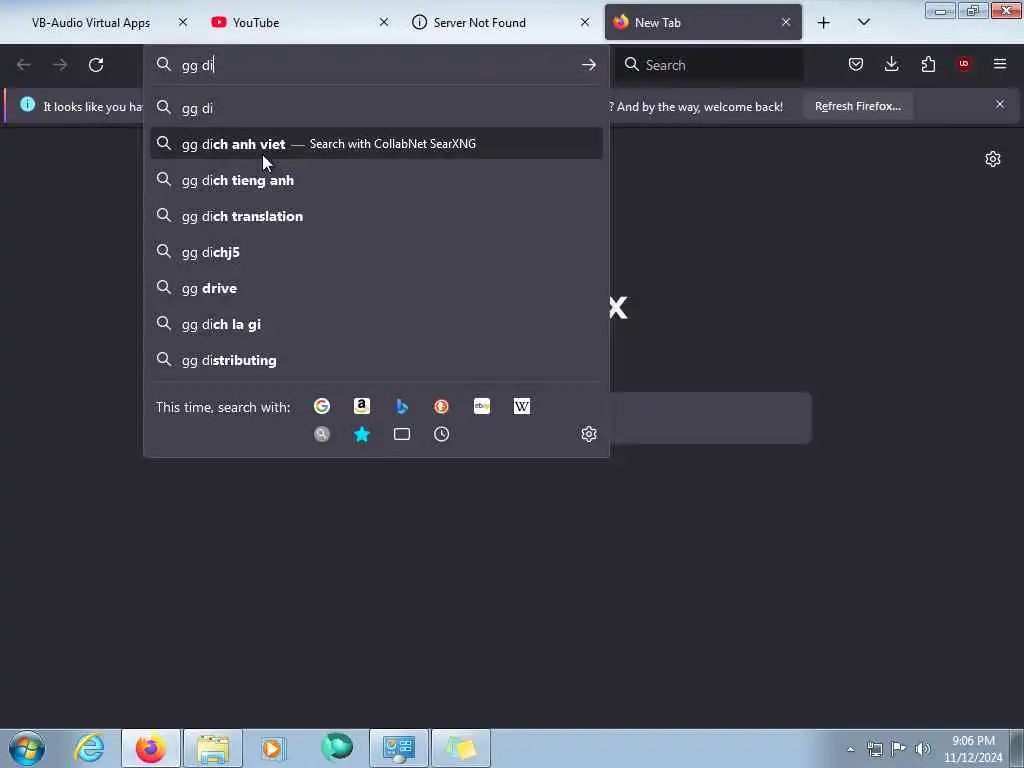Open Windows Explorer from taskbar
Screen dimensions: 1024x768
click(x=213, y=748)
